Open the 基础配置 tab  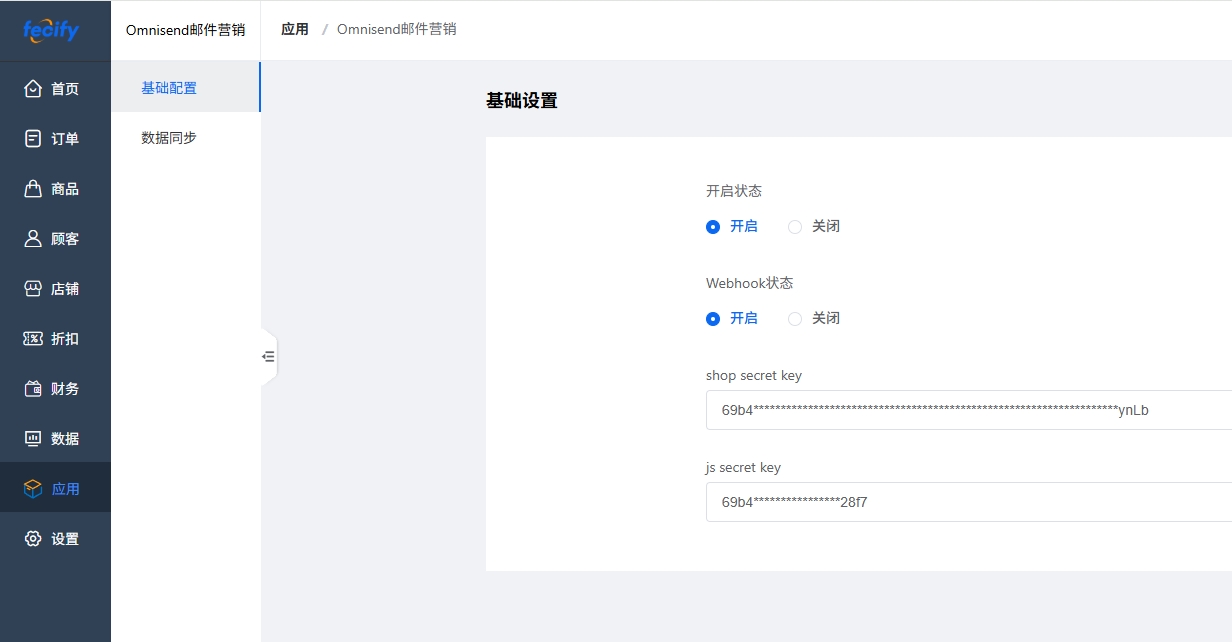click(x=169, y=88)
